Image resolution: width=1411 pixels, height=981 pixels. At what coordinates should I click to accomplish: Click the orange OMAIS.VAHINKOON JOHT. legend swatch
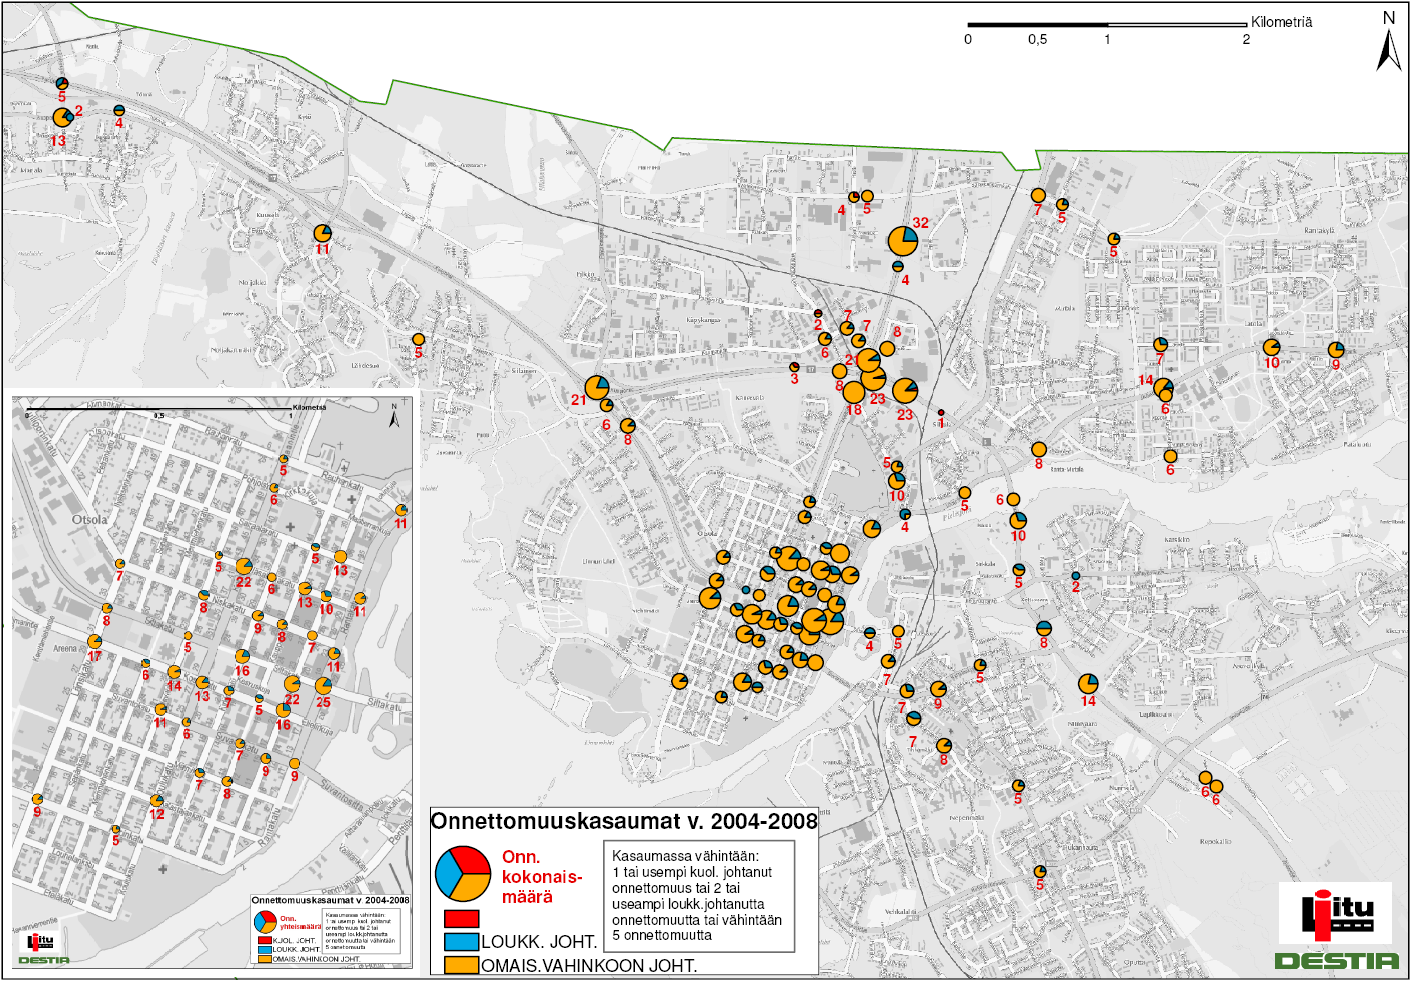coord(461,966)
